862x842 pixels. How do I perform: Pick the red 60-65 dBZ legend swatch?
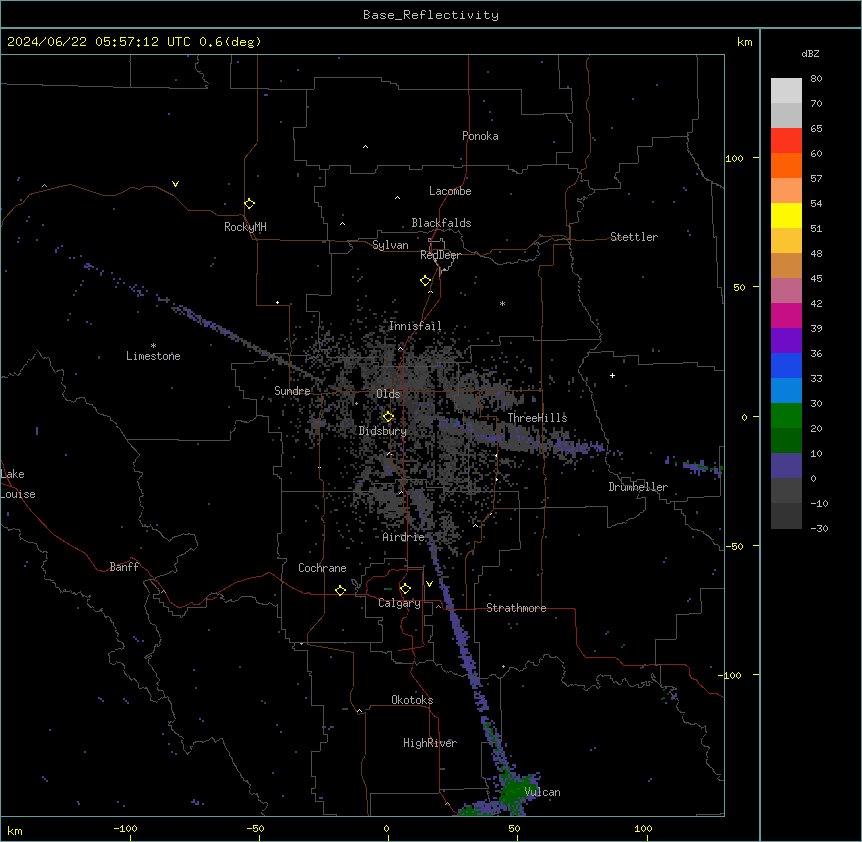pos(786,140)
